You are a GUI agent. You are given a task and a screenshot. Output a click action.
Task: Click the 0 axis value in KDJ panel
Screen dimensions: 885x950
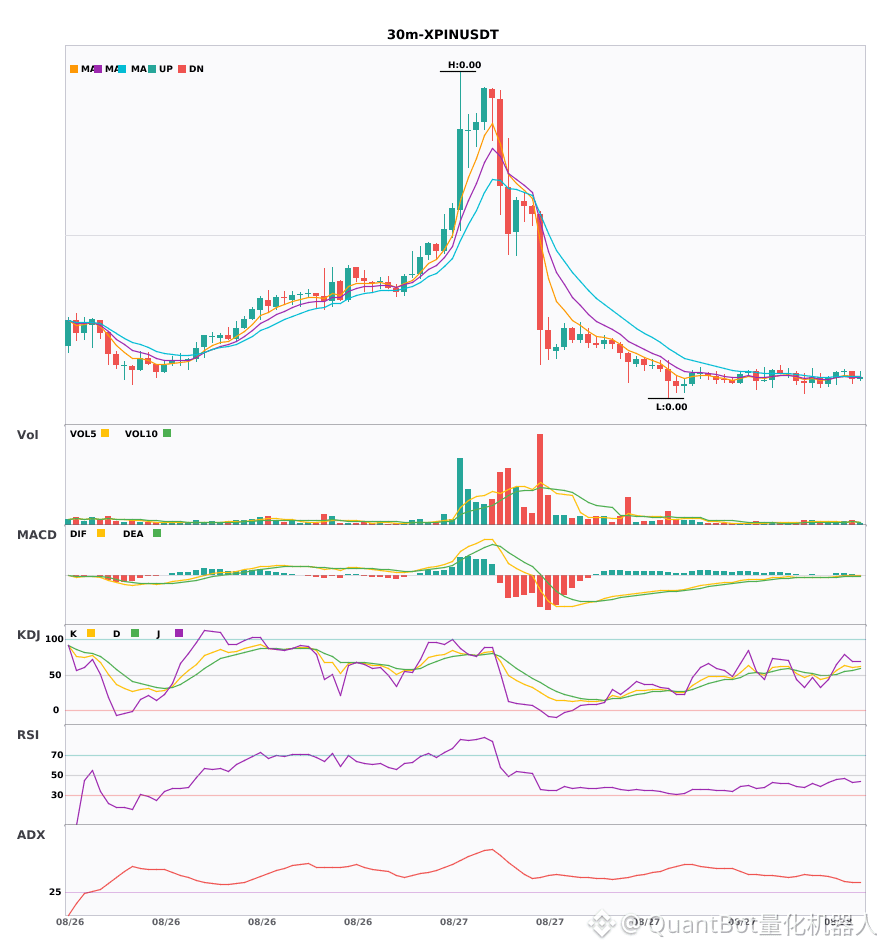pos(56,710)
